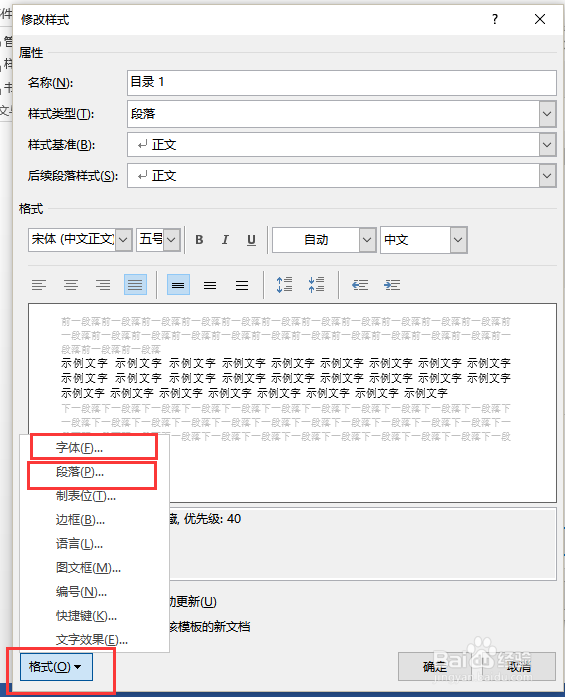The width and height of the screenshot is (565, 697).
Task: Open the 格式(O) dropdown button
Action: pyautogui.click(x=56, y=667)
